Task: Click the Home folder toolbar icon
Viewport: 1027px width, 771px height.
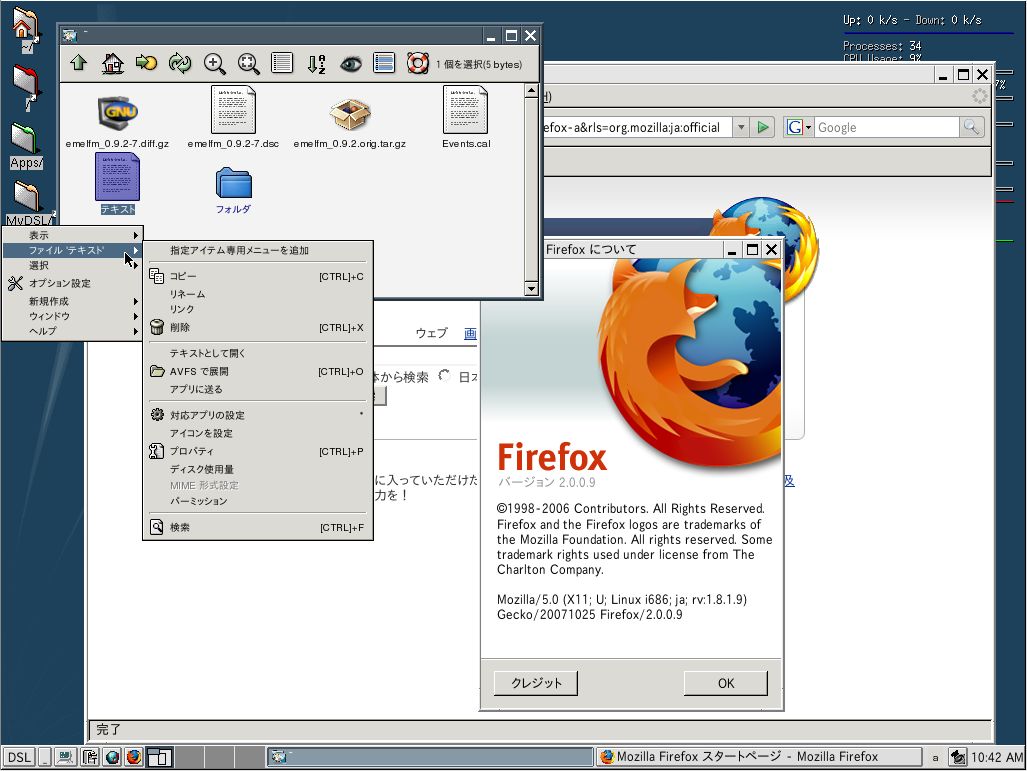Action: [x=113, y=64]
